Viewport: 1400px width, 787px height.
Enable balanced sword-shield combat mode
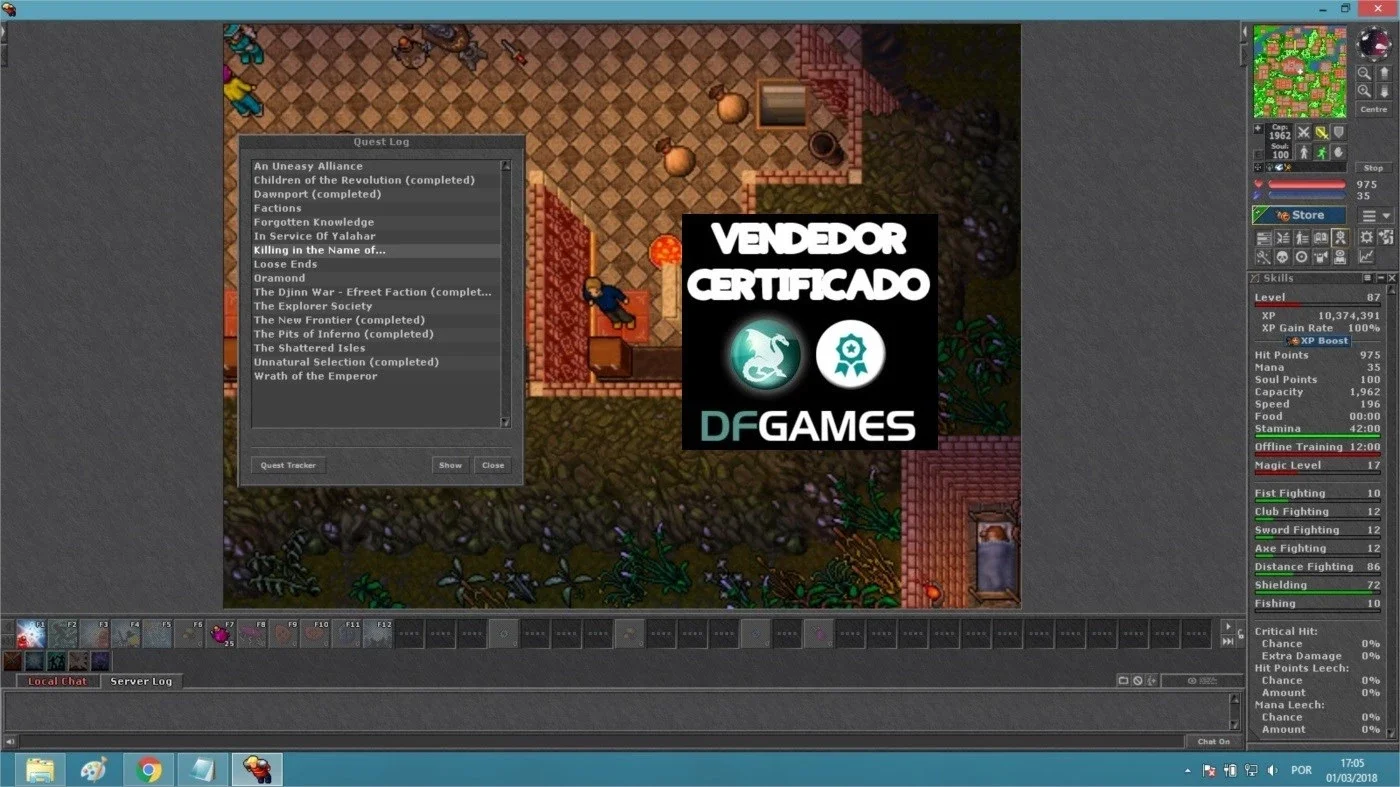point(1322,132)
